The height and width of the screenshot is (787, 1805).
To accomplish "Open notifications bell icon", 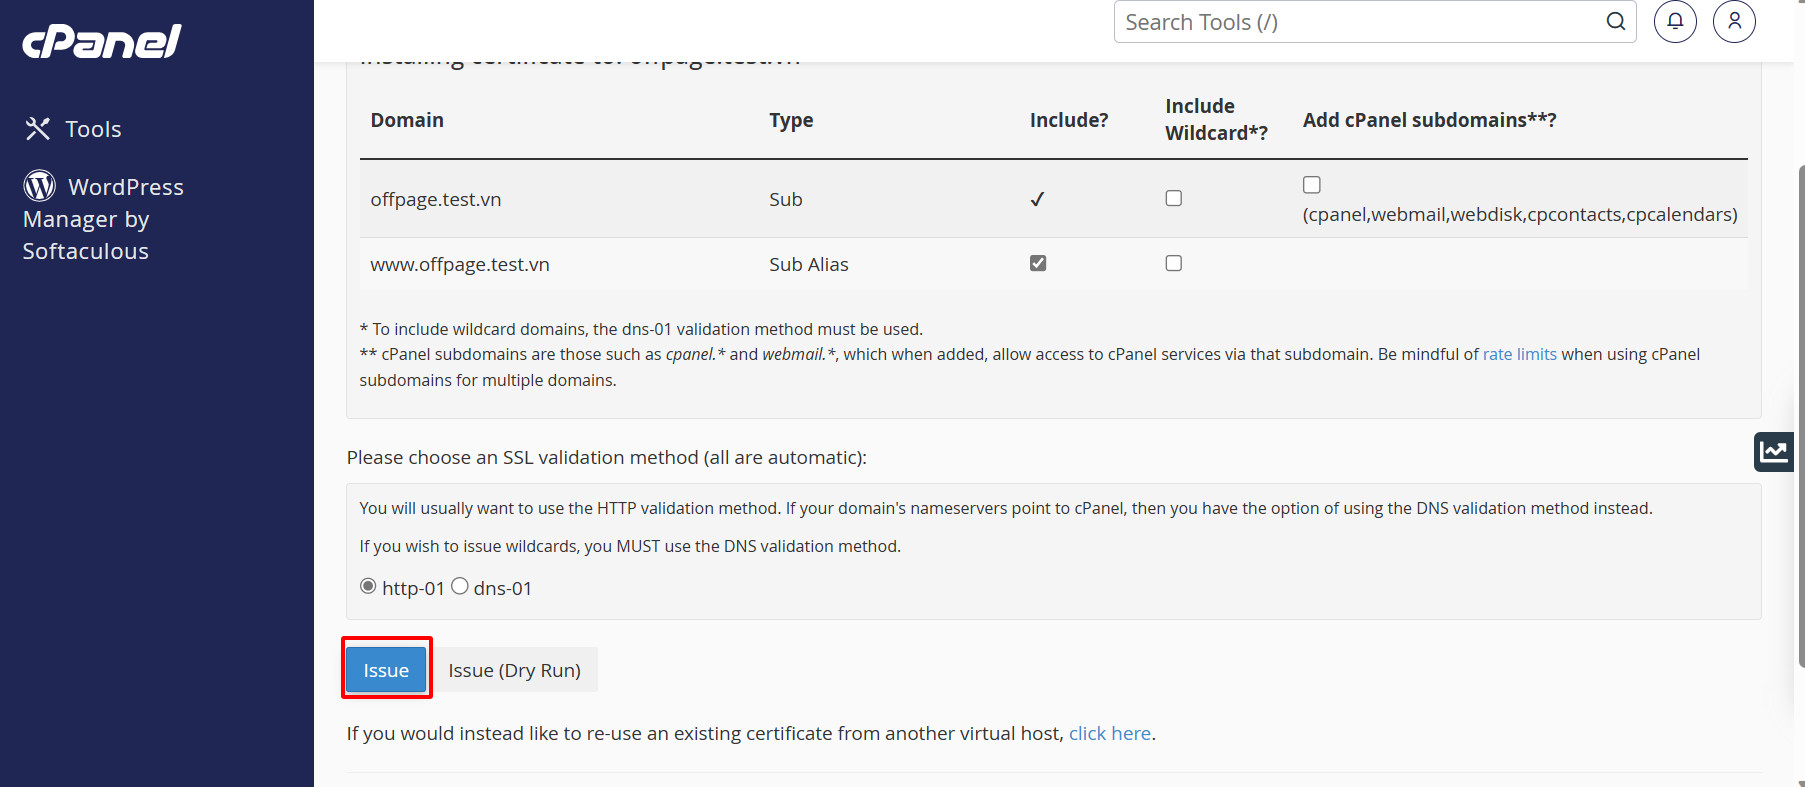I will [x=1675, y=21].
